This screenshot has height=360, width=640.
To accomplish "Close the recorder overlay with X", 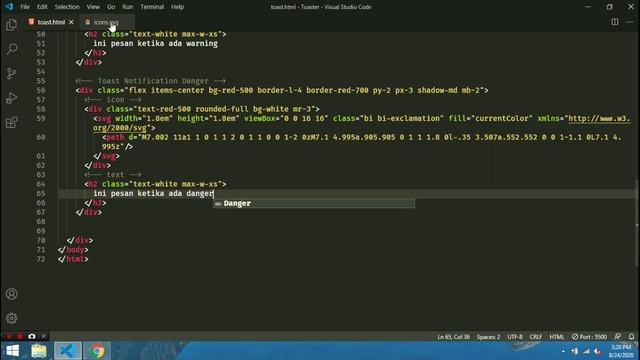I will (x=44, y=336).
